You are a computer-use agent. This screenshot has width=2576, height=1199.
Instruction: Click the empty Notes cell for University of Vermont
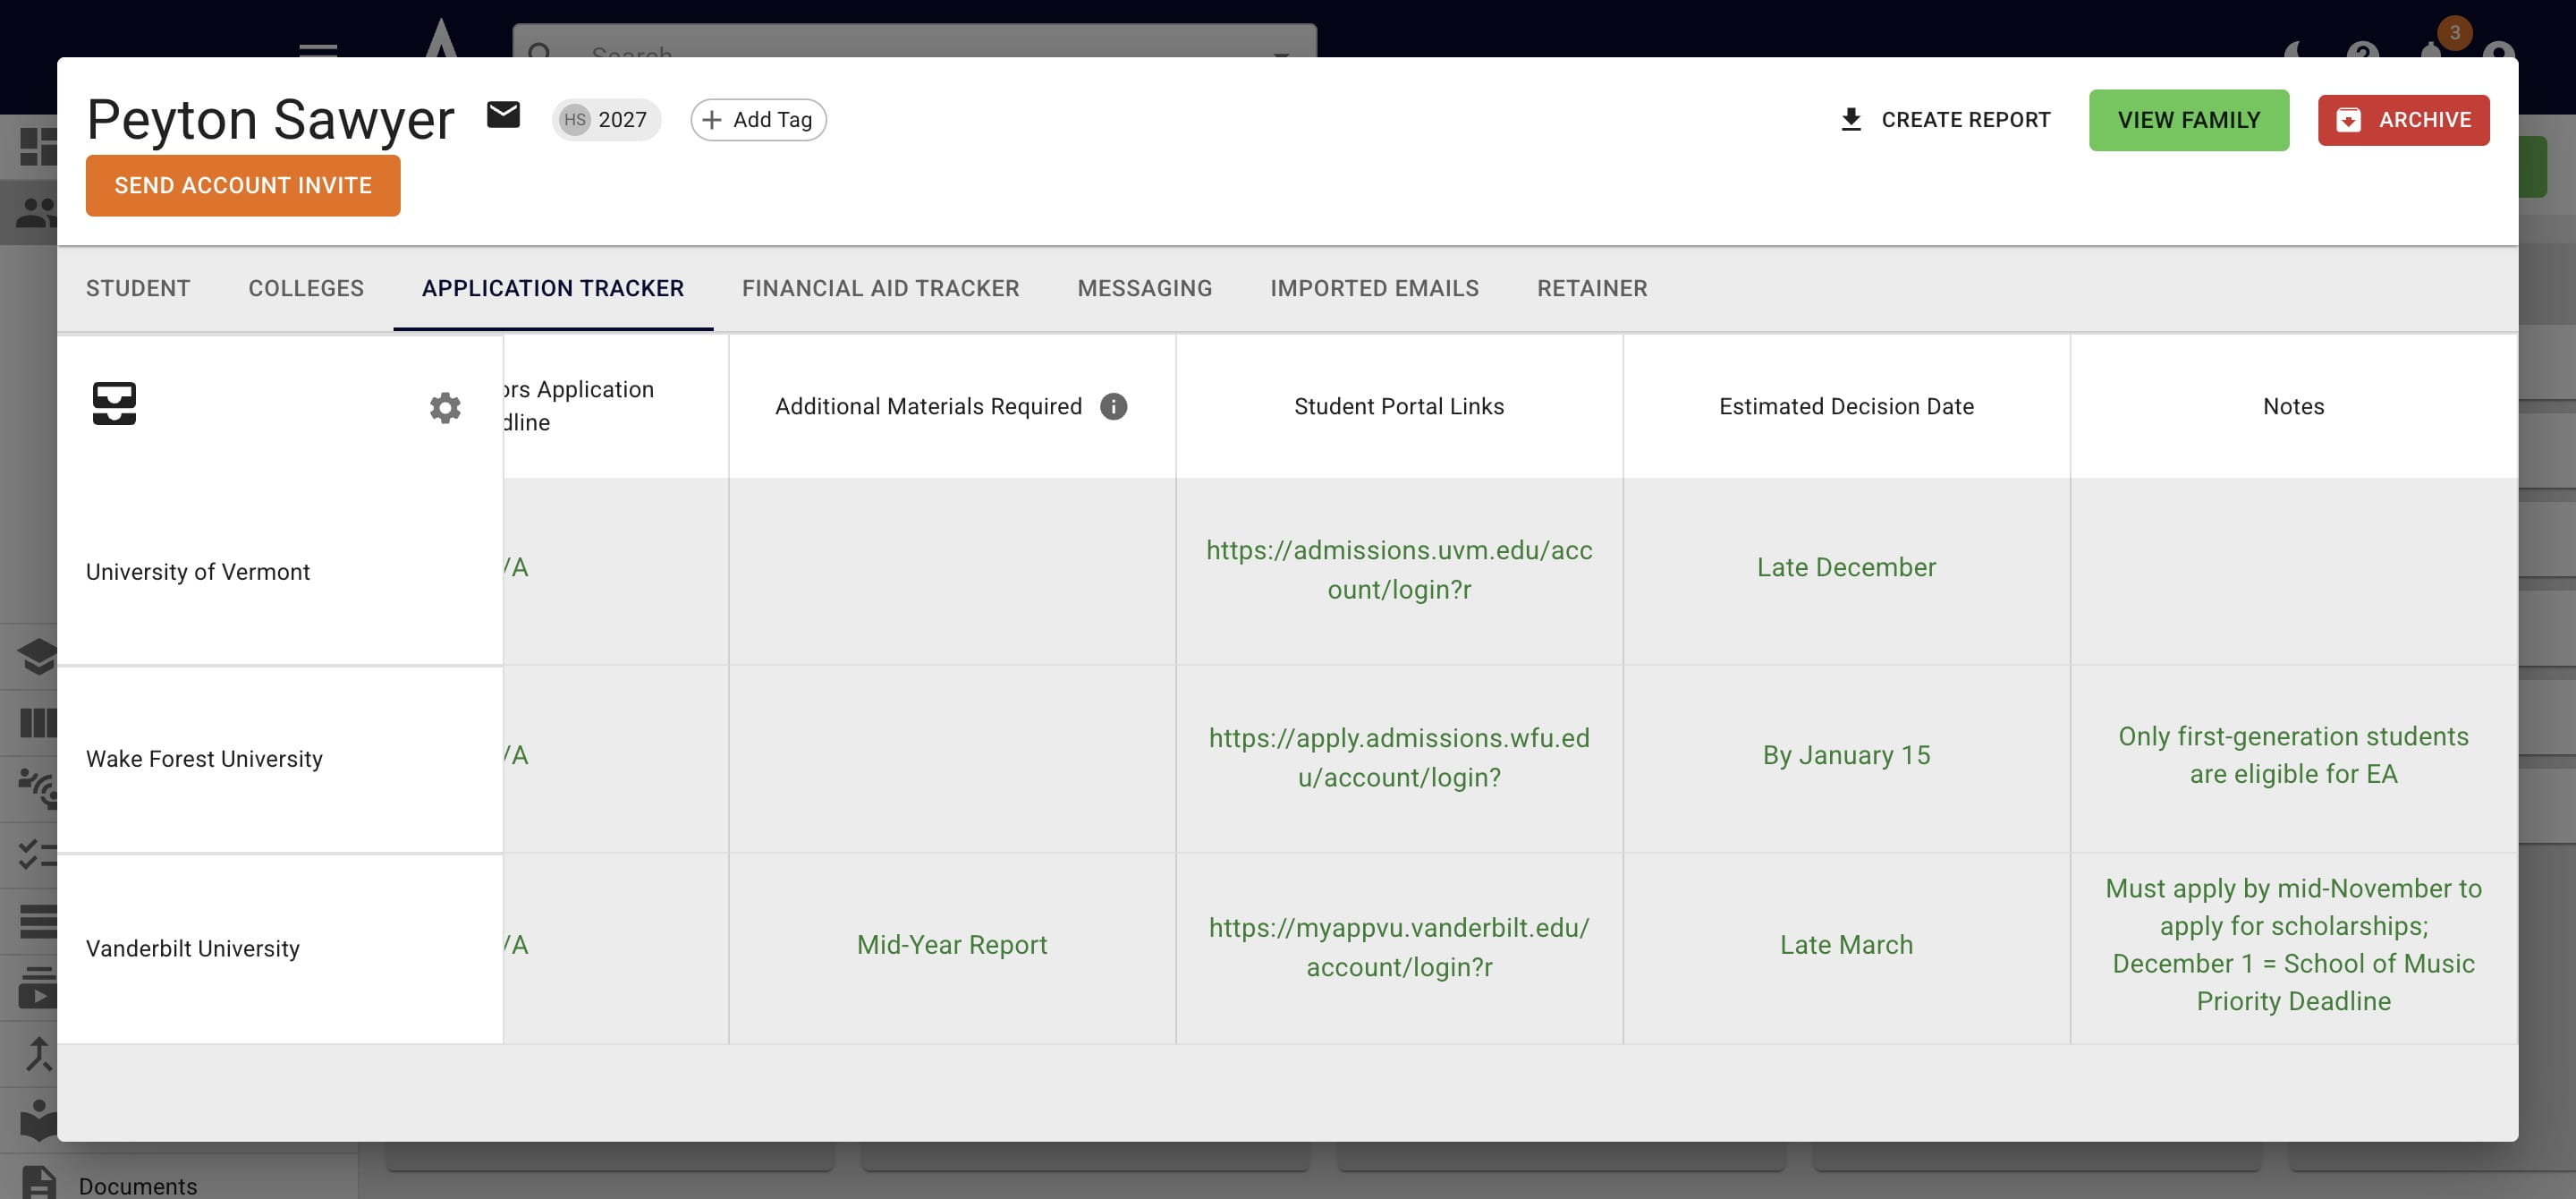click(x=2294, y=571)
